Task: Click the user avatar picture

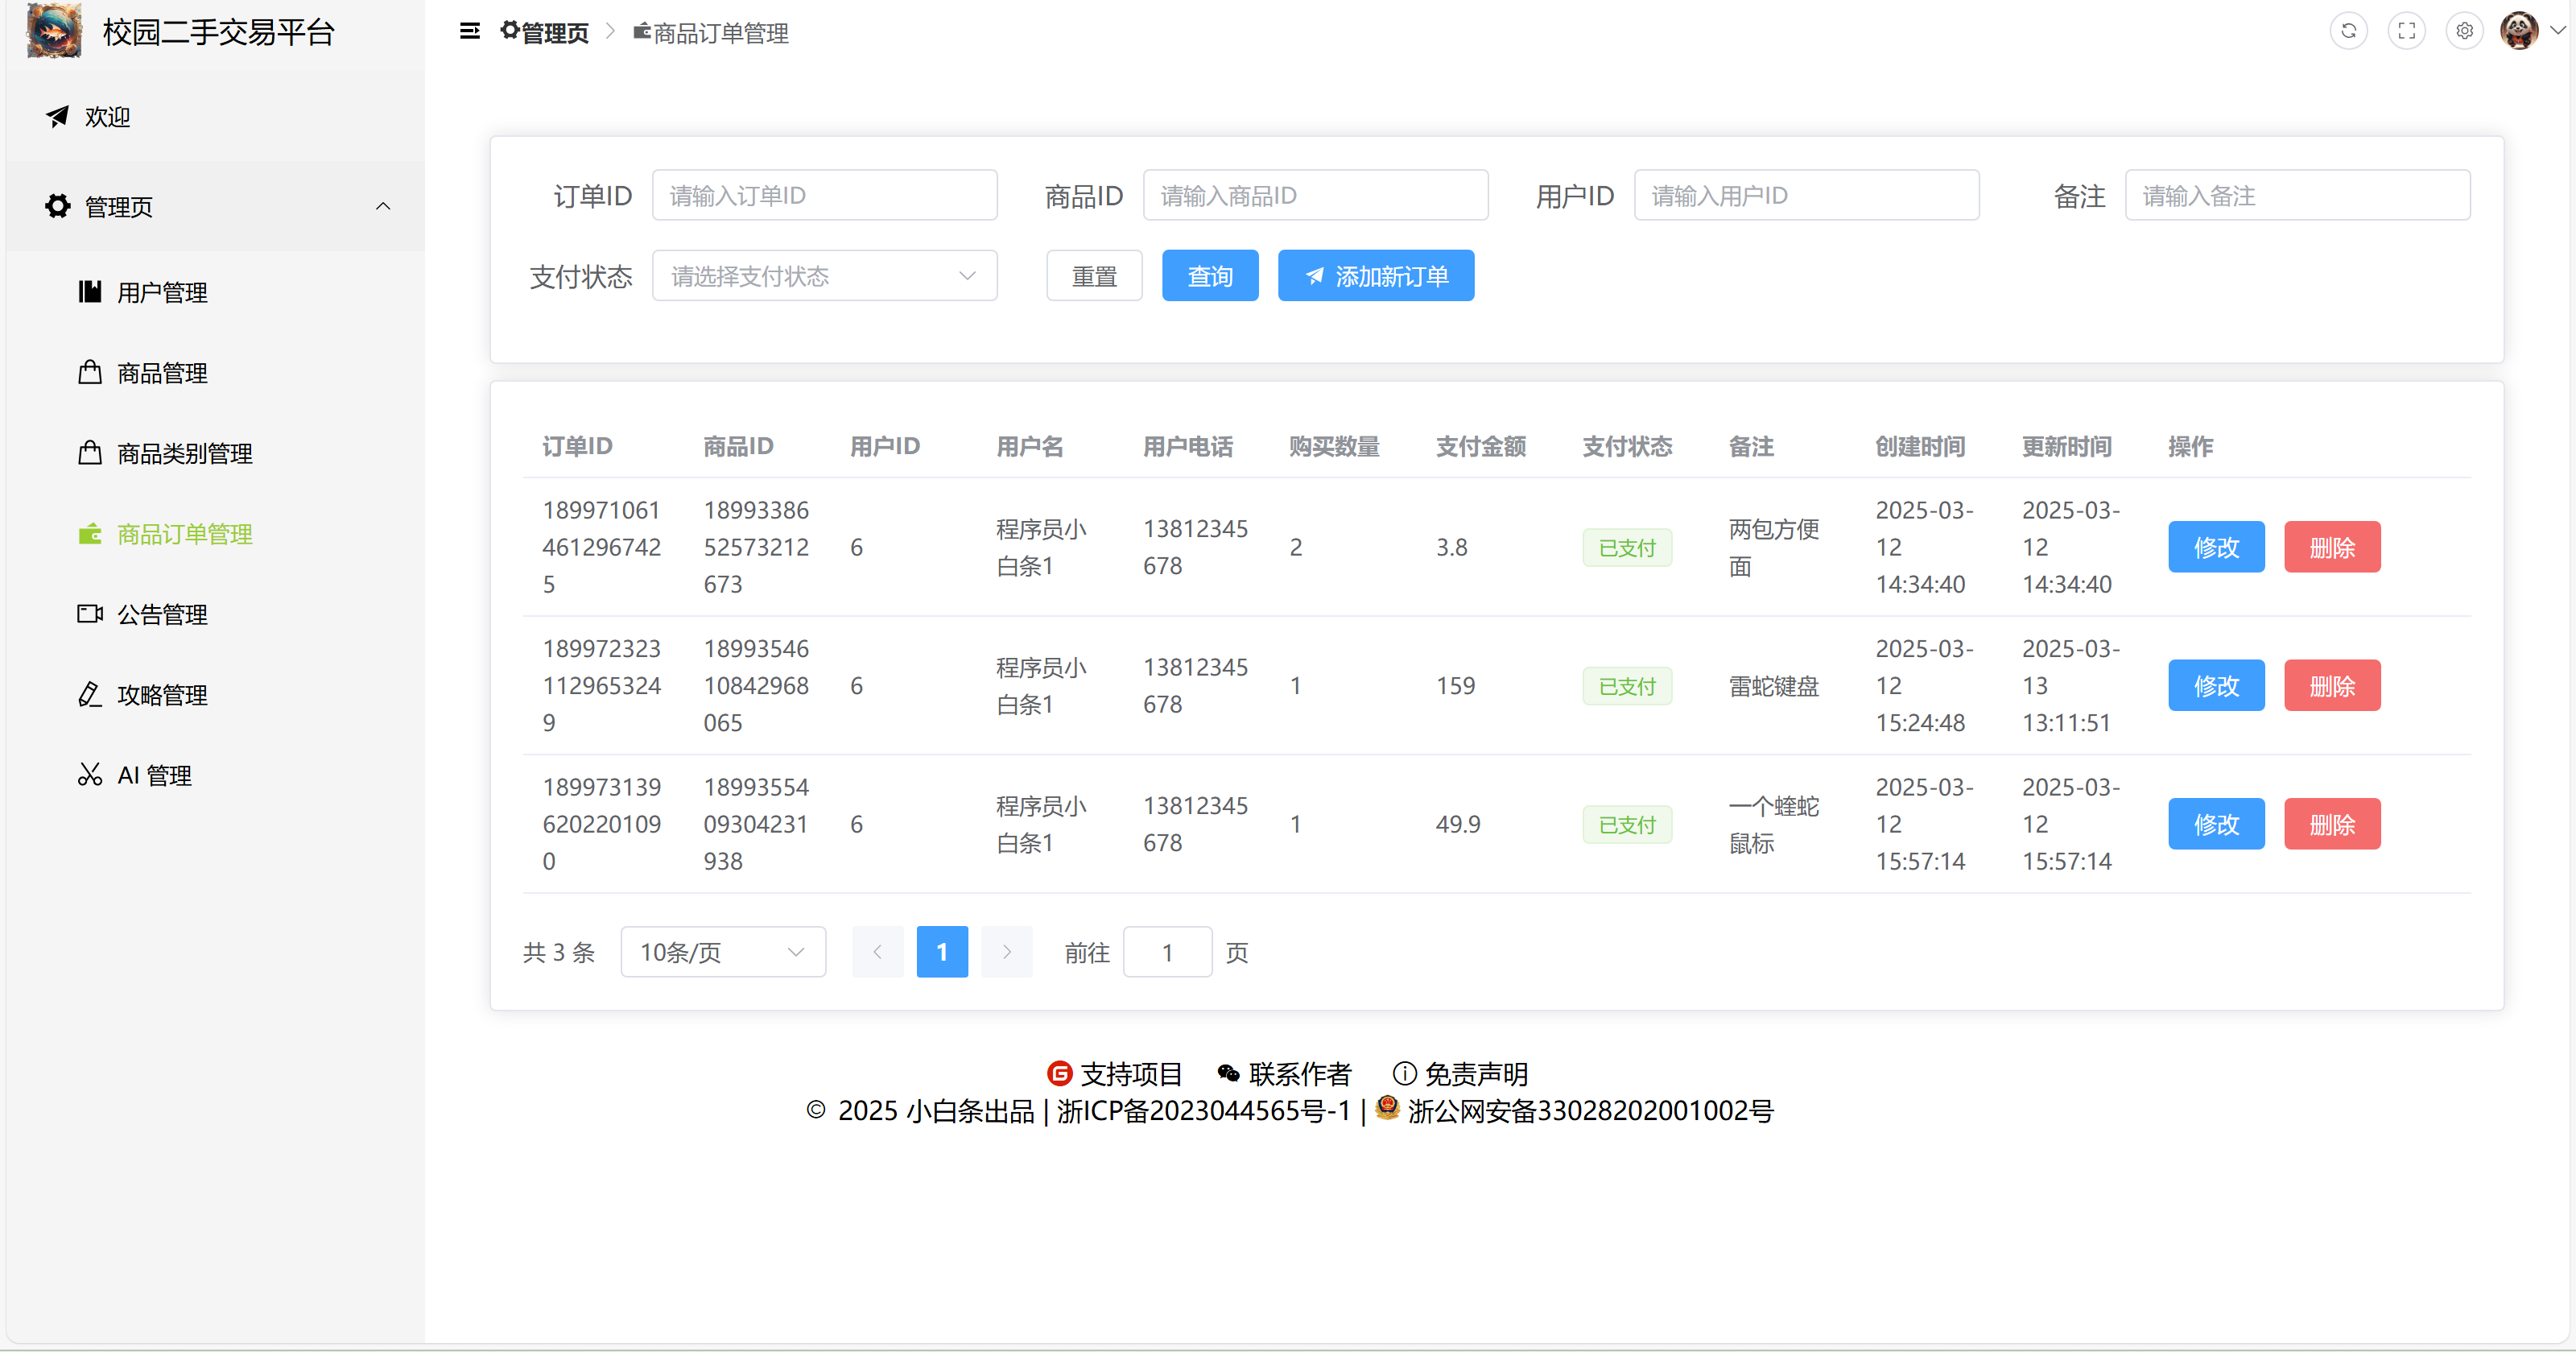Action: pyautogui.click(x=2518, y=31)
